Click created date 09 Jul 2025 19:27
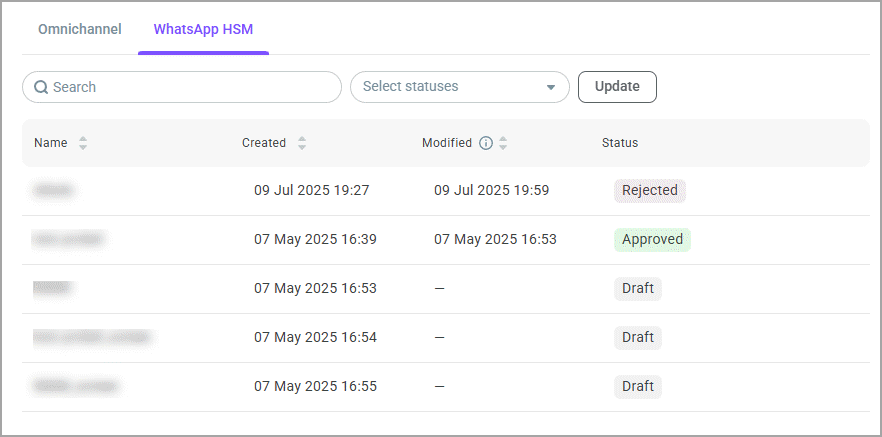The height and width of the screenshot is (437, 882). point(312,191)
